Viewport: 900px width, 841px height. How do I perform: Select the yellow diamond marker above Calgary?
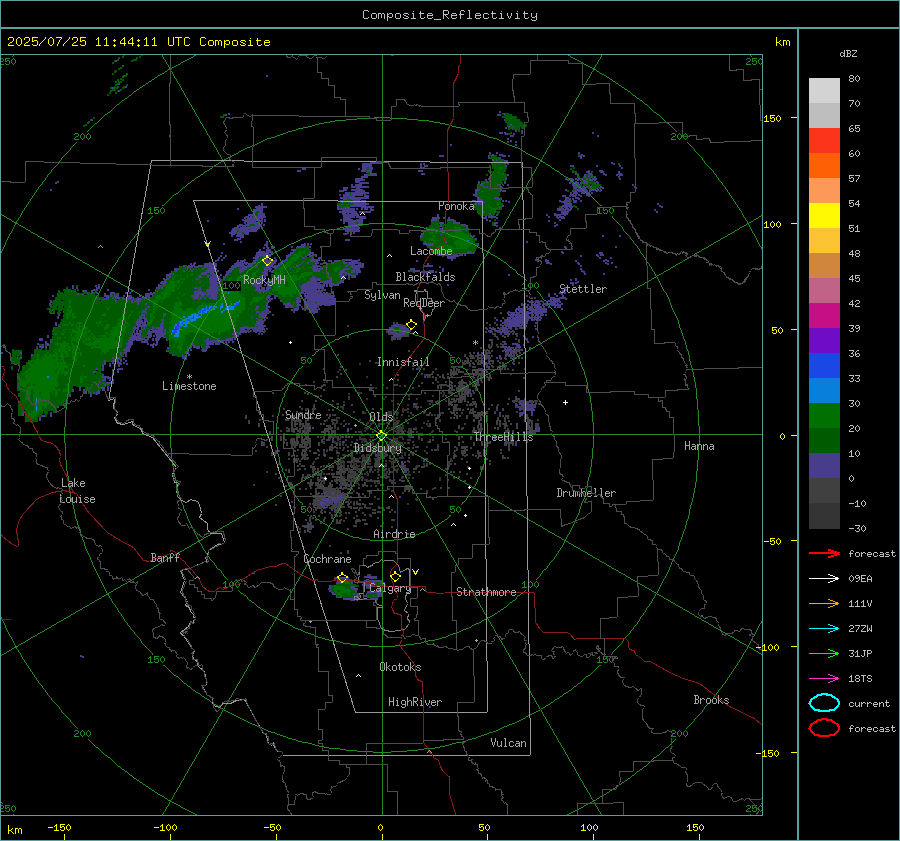click(395, 576)
